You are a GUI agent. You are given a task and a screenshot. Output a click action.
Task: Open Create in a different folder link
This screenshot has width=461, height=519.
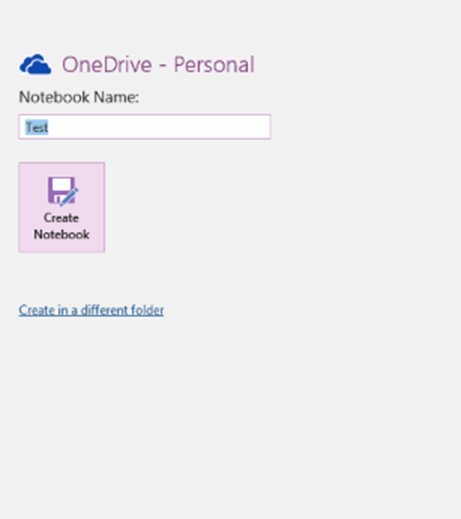91,310
